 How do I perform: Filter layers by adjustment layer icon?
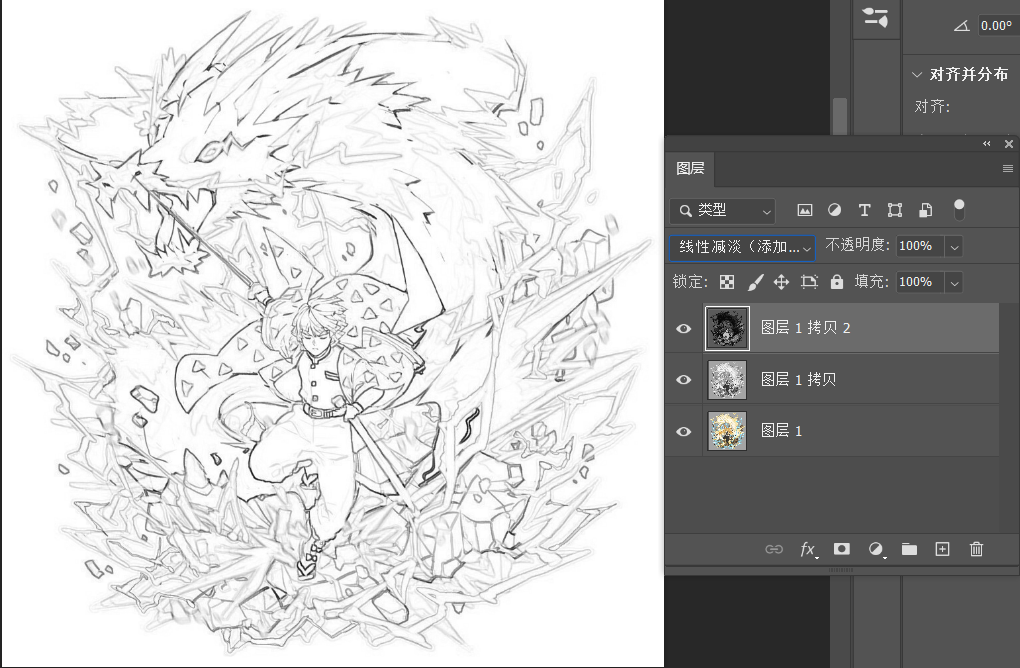[x=834, y=210]
